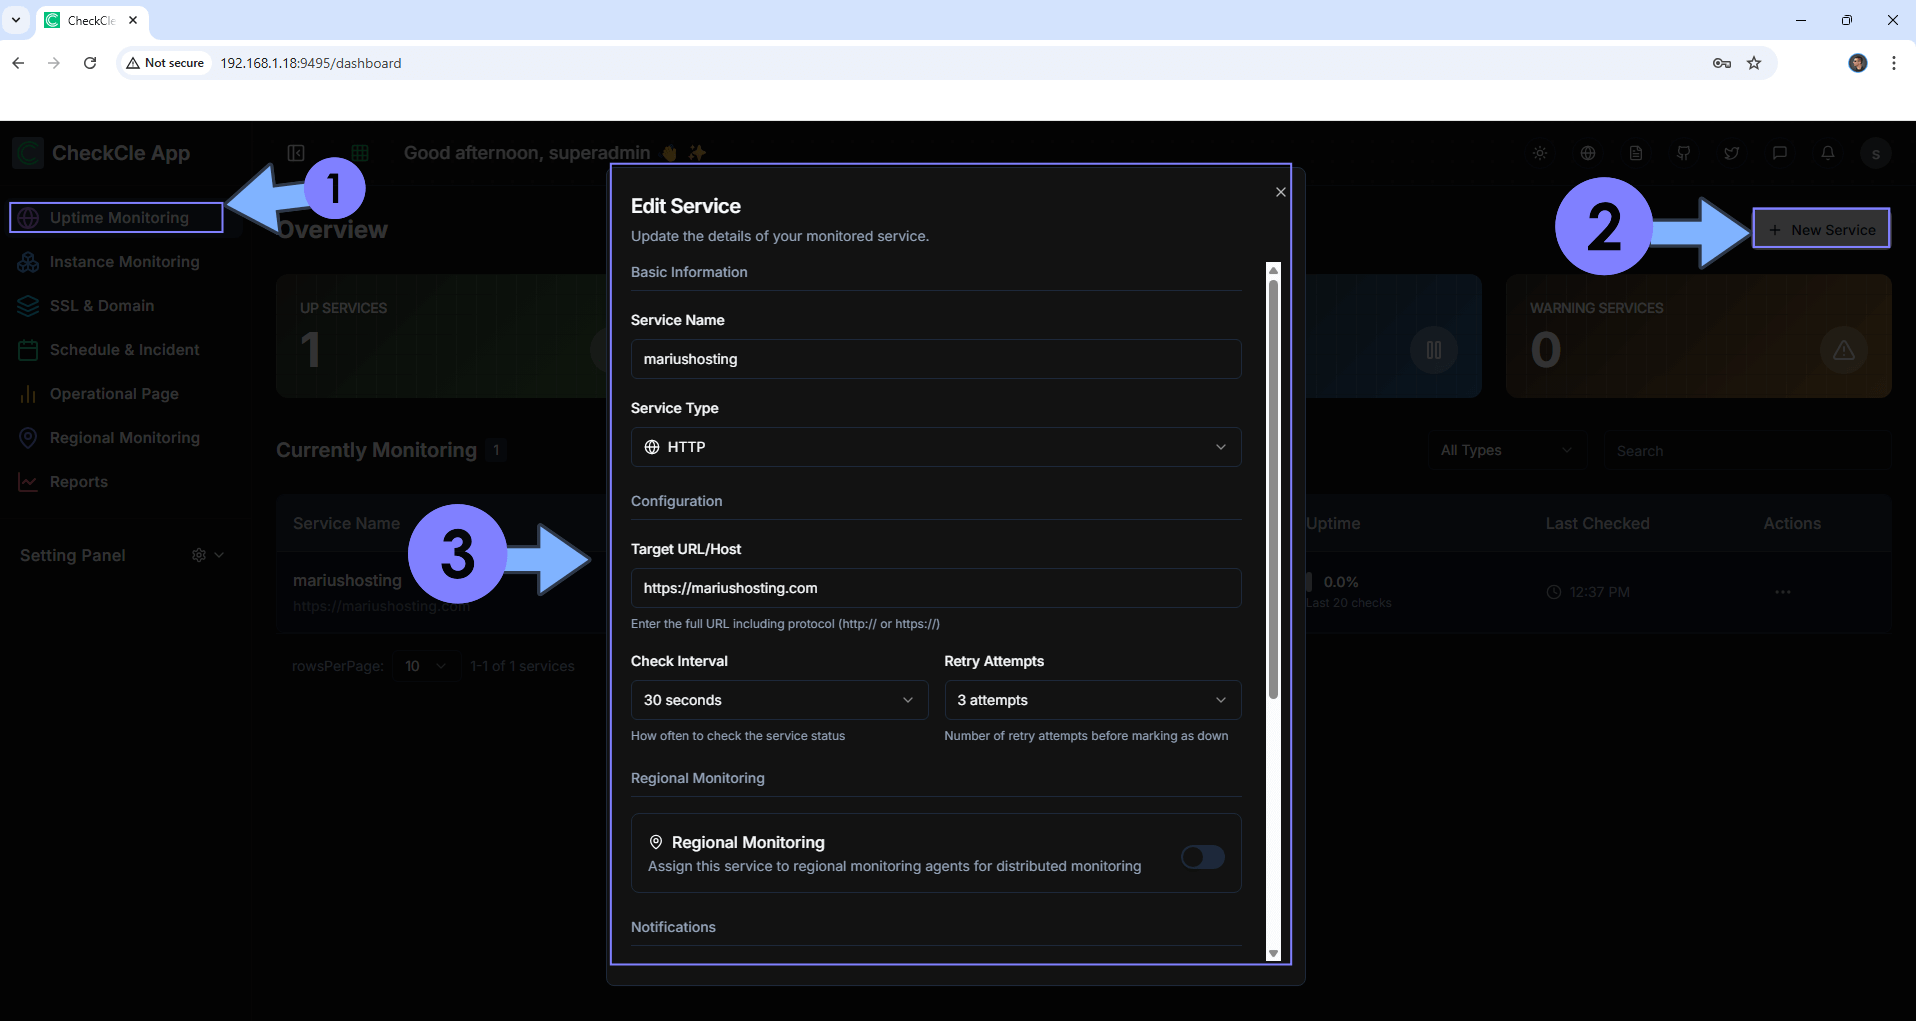This screenshot has width=1916, height=1021.
Task: Open Operational Page in sidebar
Action: point(116,394)
